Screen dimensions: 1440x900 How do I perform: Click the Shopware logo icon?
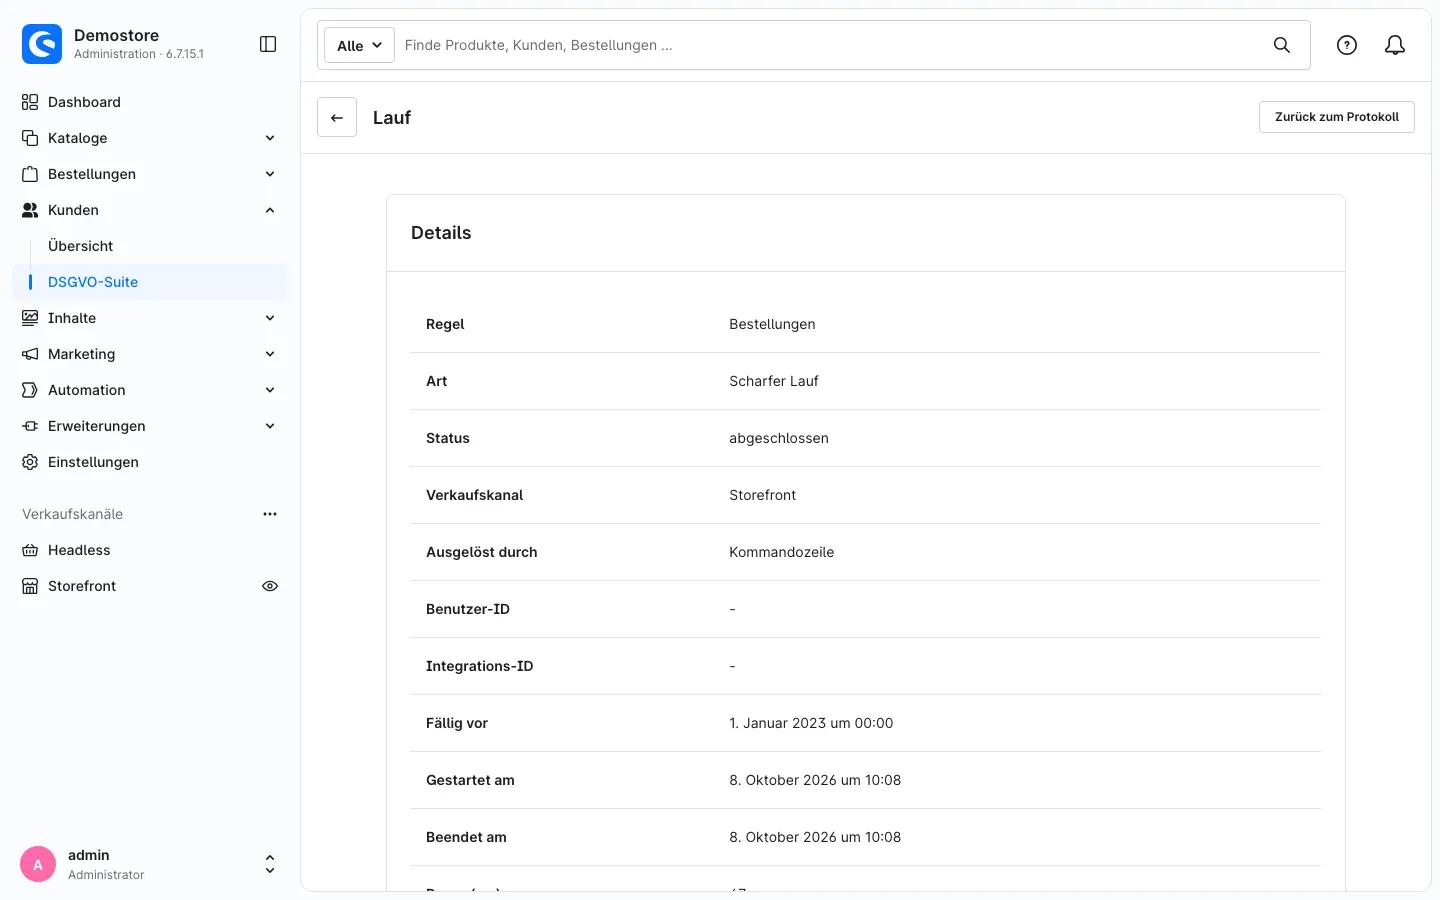[42, 44]
